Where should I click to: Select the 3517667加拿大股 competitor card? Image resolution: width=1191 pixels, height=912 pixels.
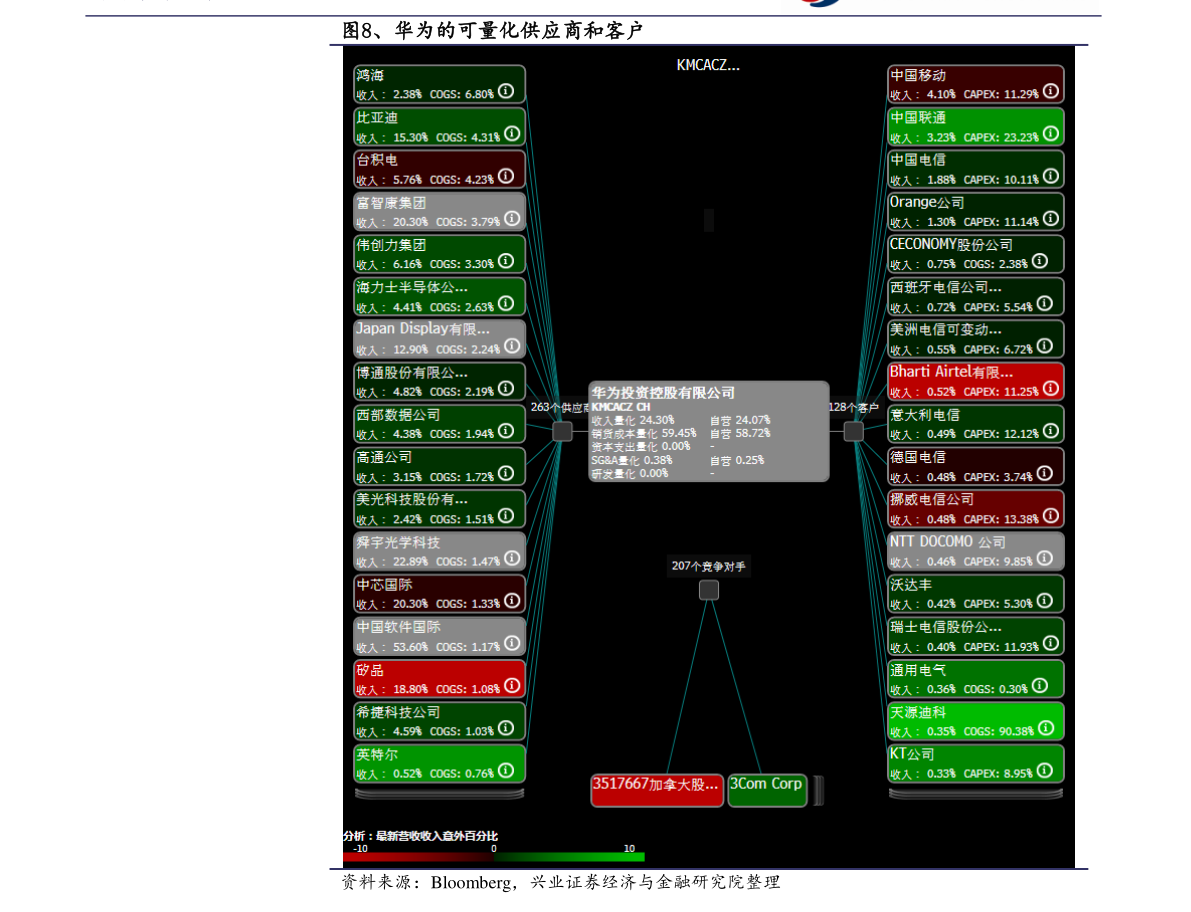(656, 790)
